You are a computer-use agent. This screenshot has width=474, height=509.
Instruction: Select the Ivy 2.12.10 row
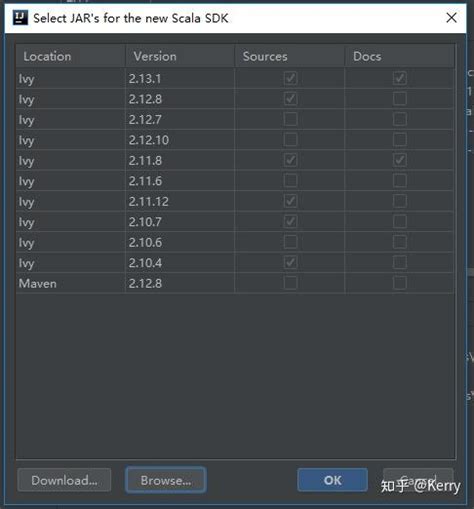(235, 140)
